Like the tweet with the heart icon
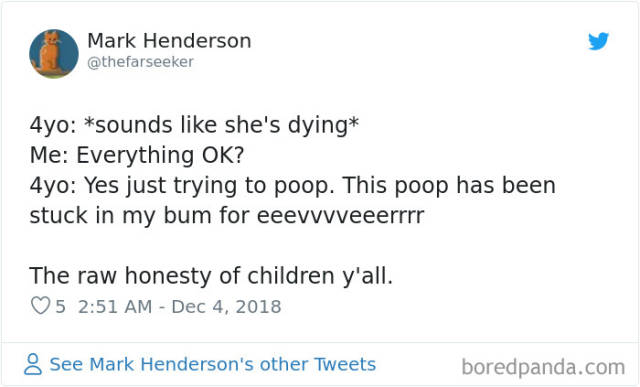Screen dimensions: 640x387 pos(40,306)
